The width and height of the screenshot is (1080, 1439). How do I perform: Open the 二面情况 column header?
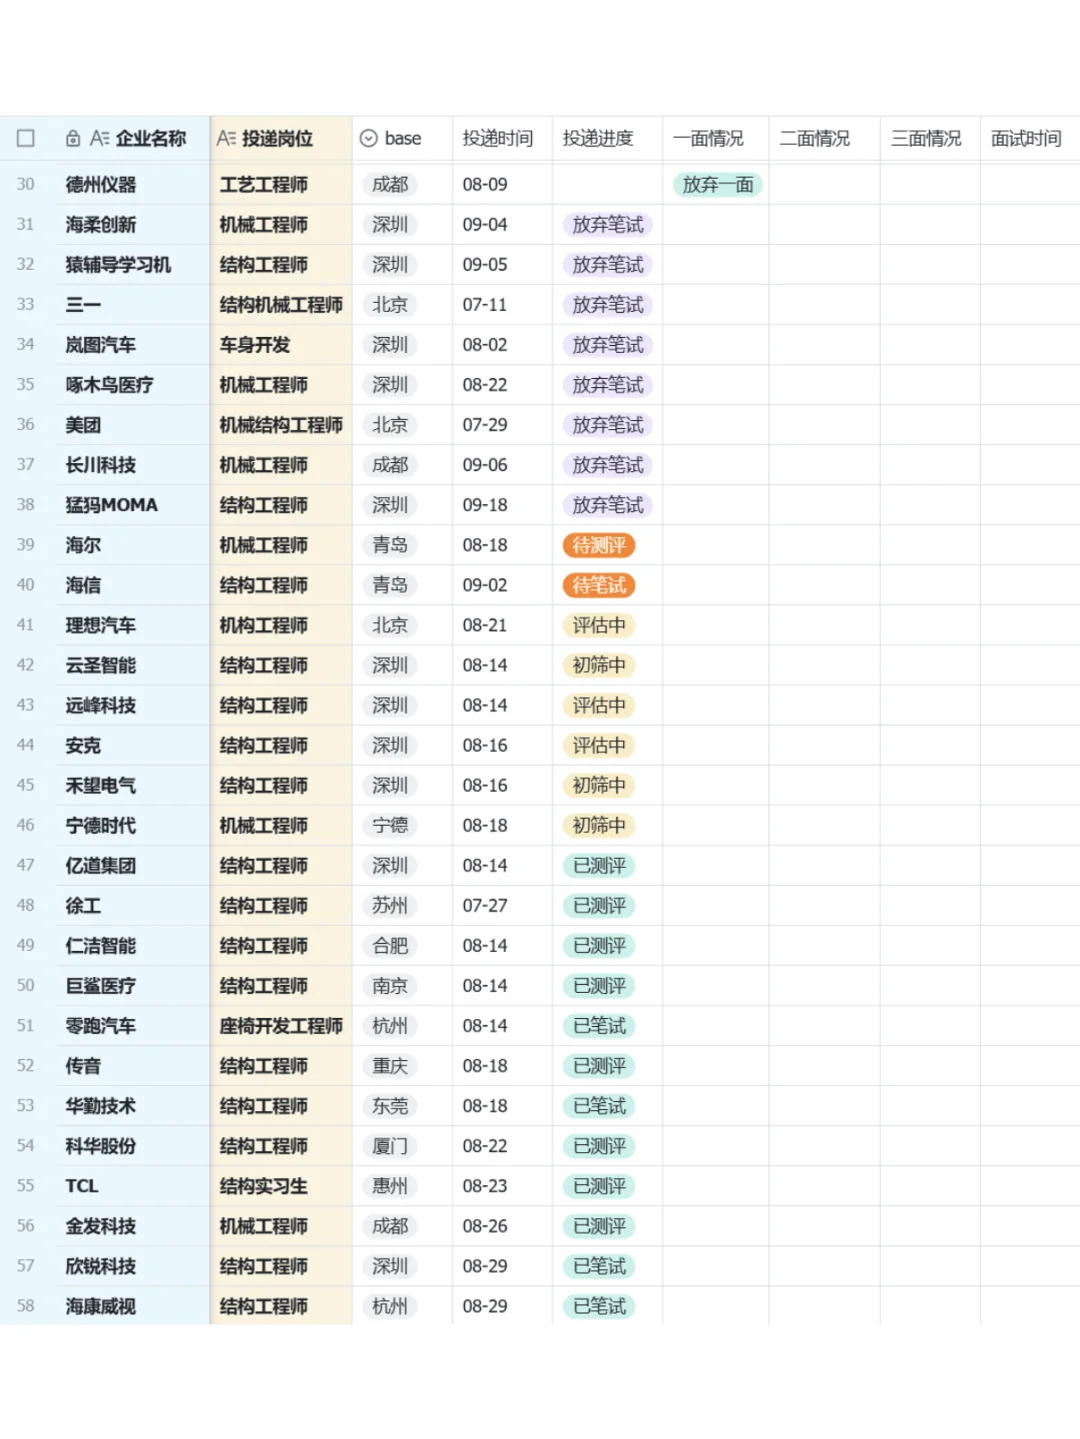click(824, 138)
